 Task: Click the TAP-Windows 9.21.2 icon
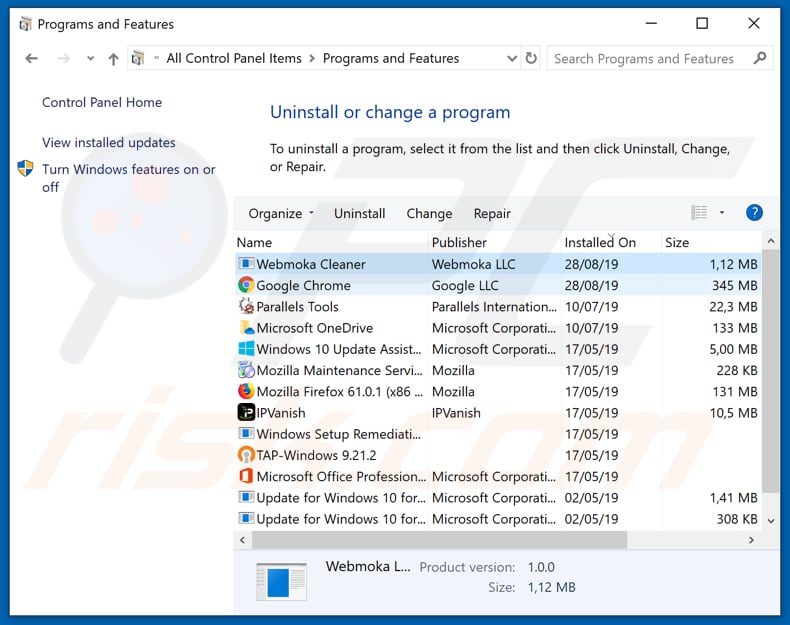tap(246, 455)
